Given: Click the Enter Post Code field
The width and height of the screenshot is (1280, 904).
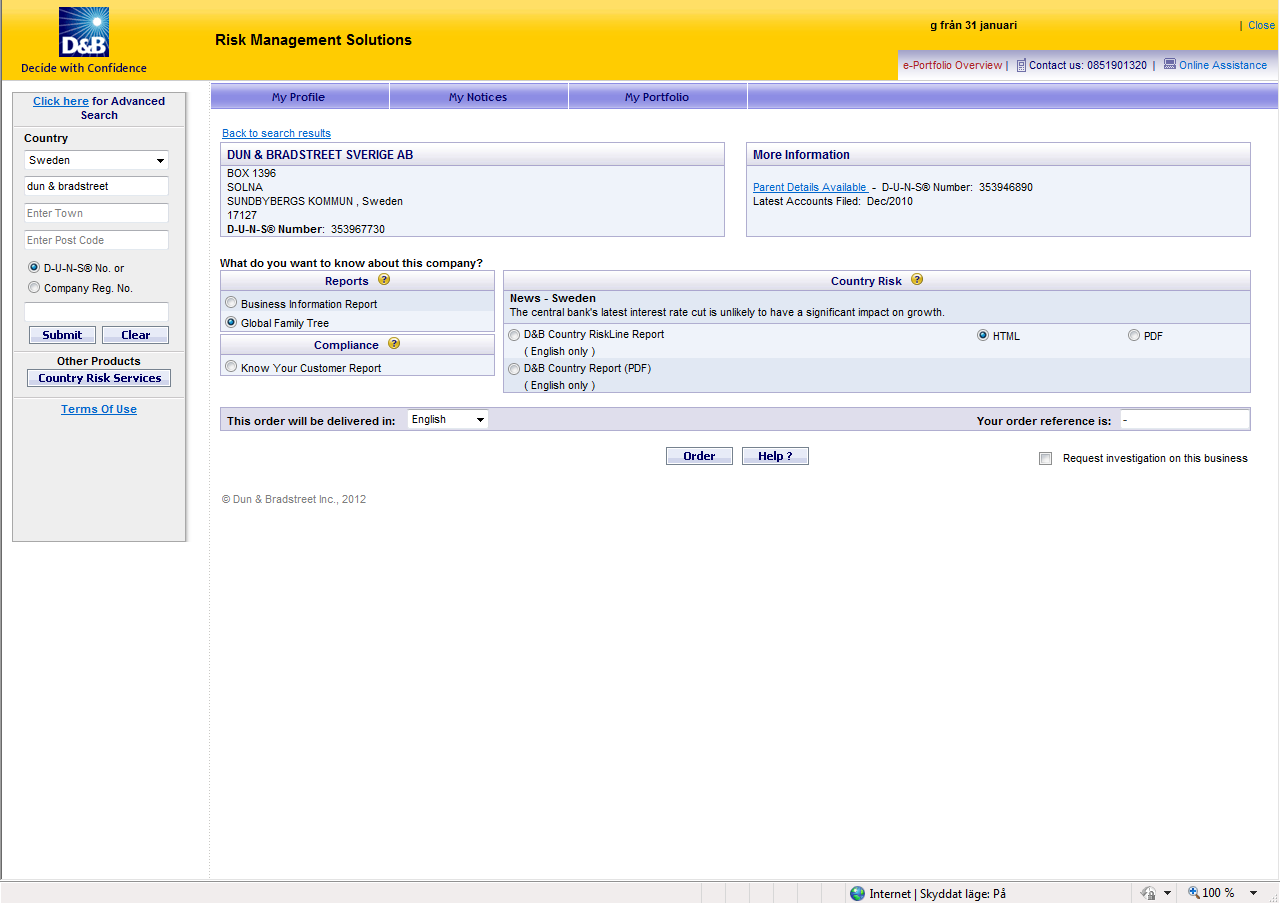Looking at the screenshot, I should pos(96,240).
